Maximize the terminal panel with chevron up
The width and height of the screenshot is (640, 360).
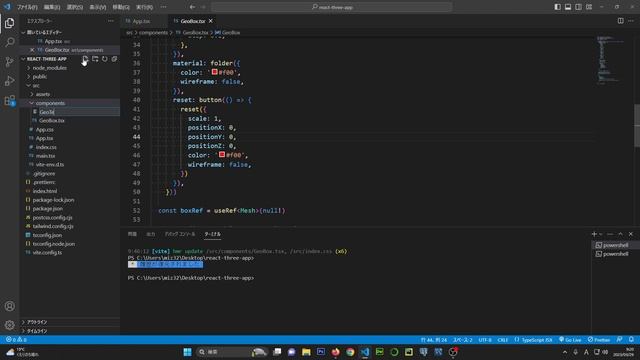[620, 234]
